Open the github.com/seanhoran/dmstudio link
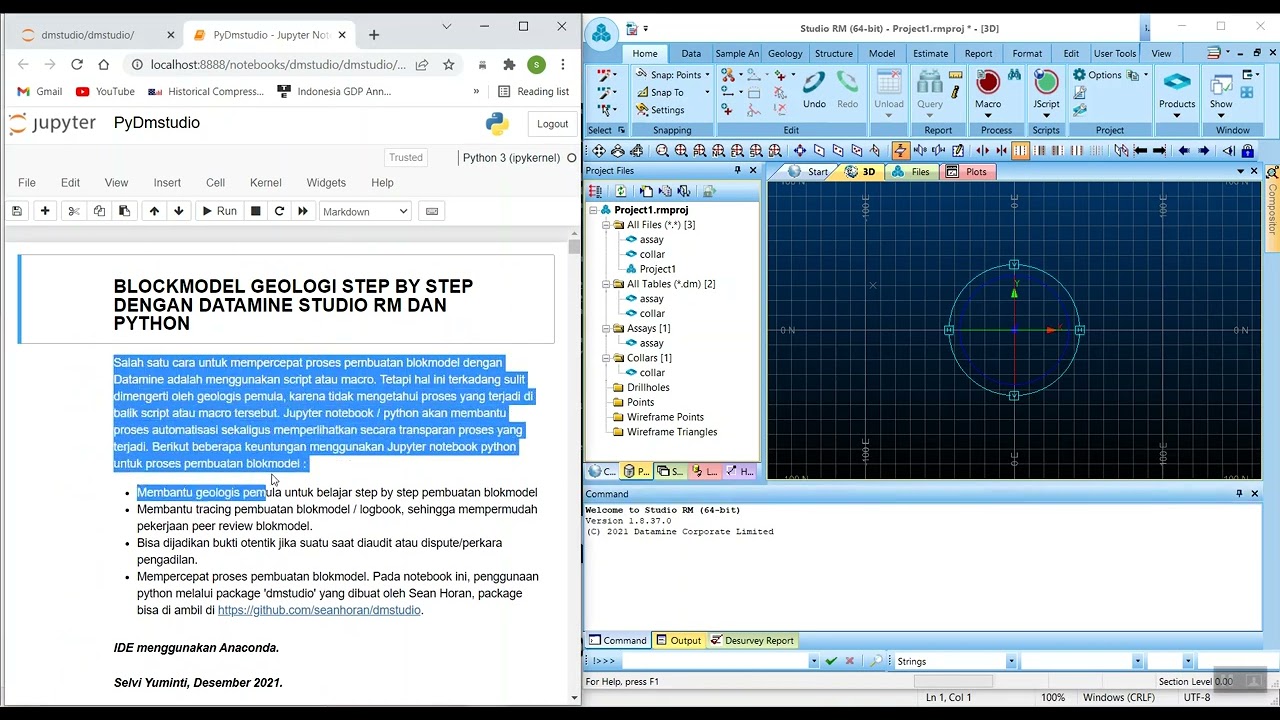This screenshot has height=720, width=1280. click(x=320, y=610)
